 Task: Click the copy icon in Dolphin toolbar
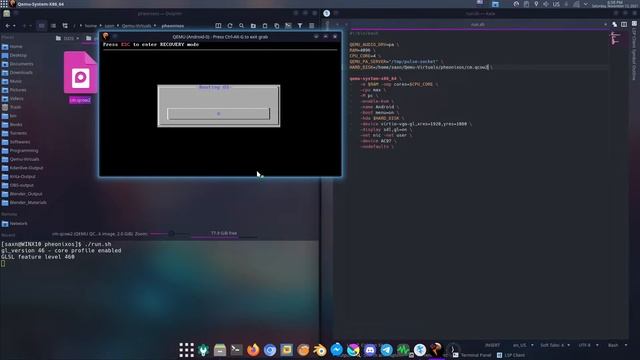coord(277,26)
